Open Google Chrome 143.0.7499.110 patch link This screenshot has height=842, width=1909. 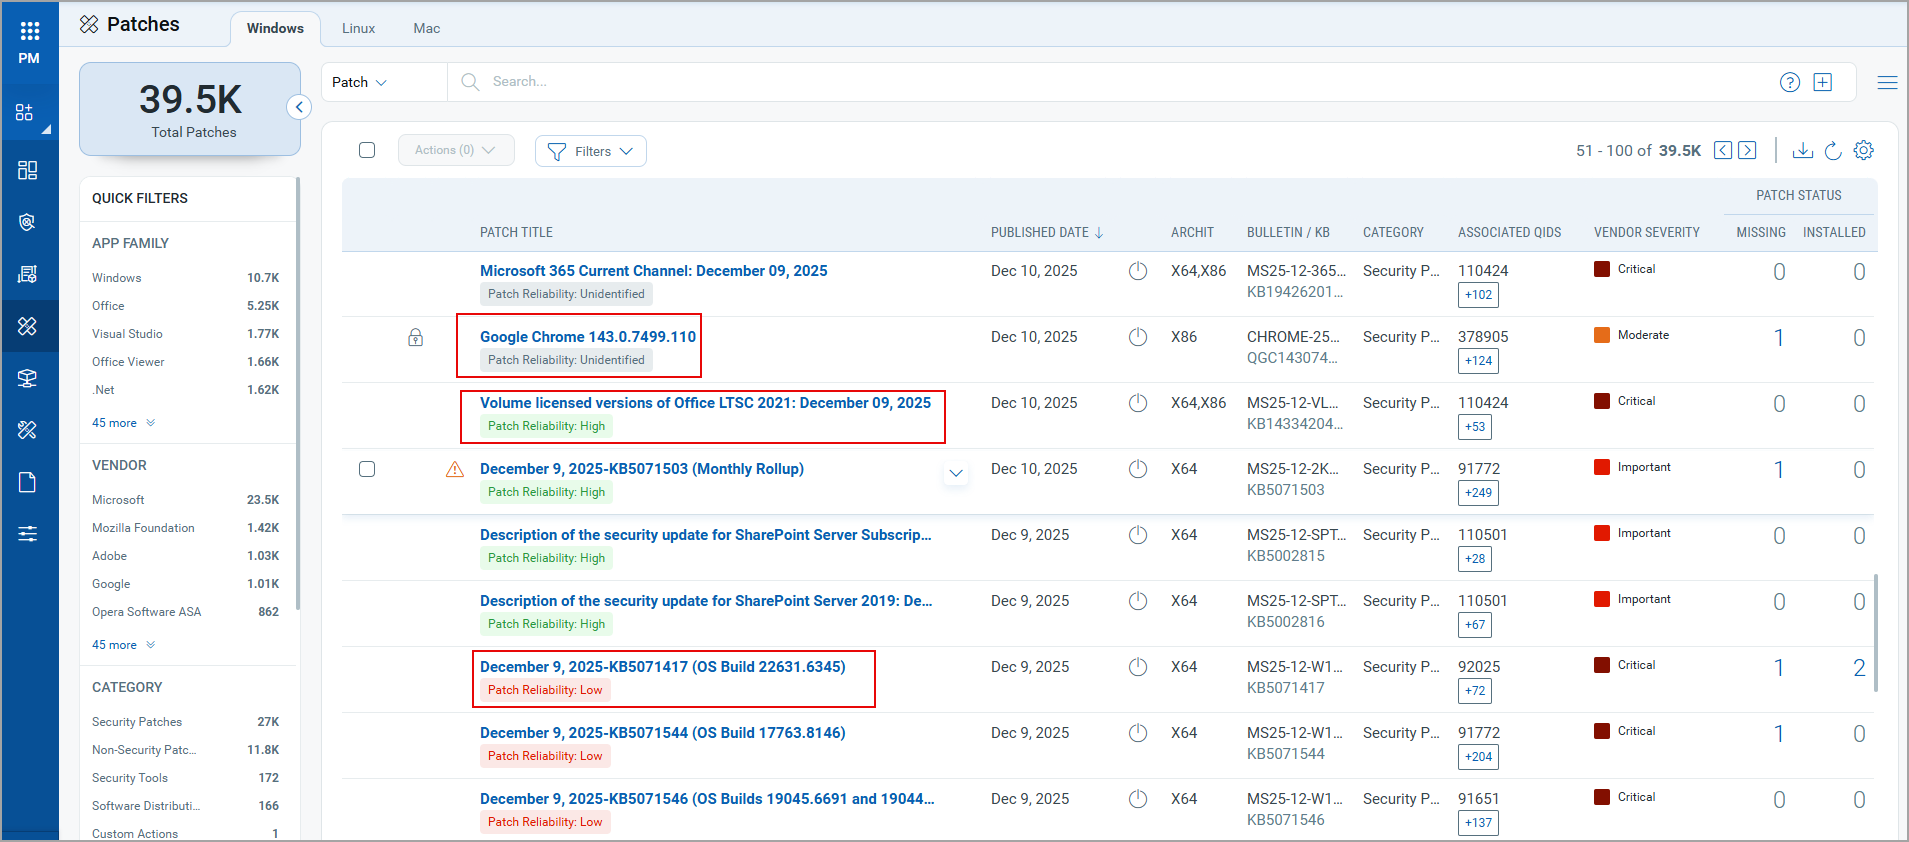[587, 337]
